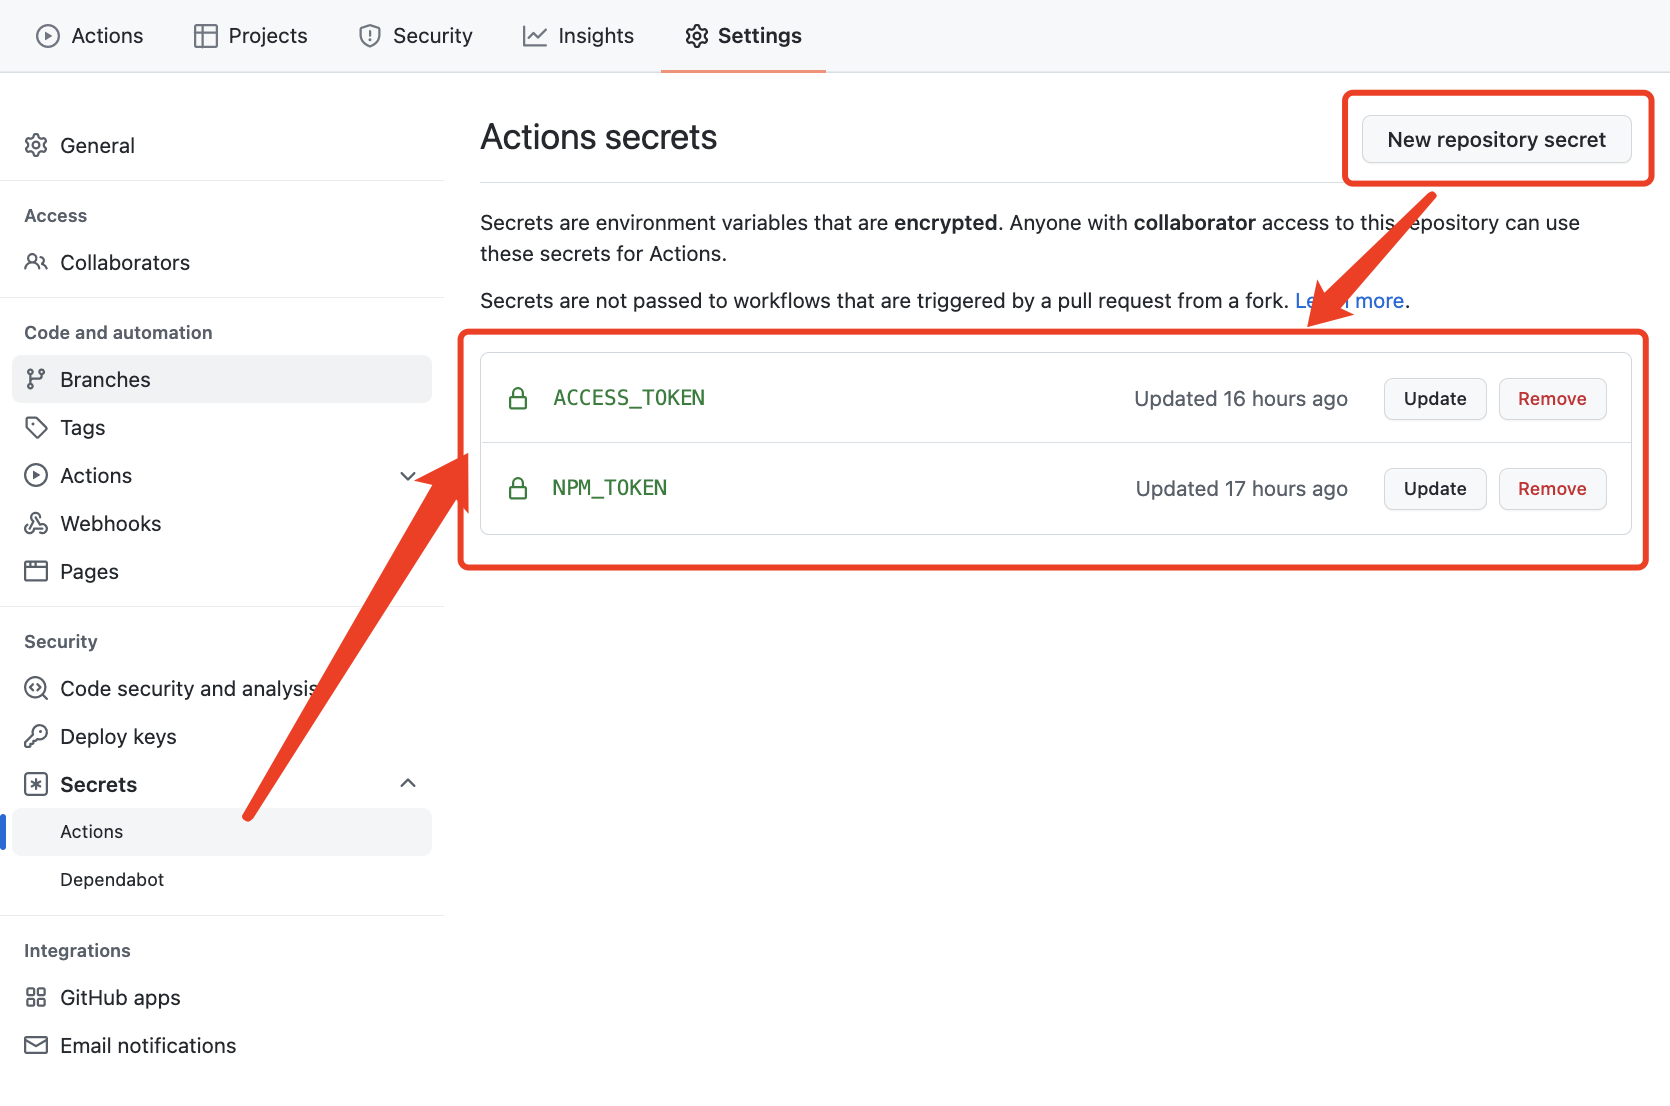Click the NPM_TOKEN secret name
1670x1106 pixels.
tap(610, 488)
